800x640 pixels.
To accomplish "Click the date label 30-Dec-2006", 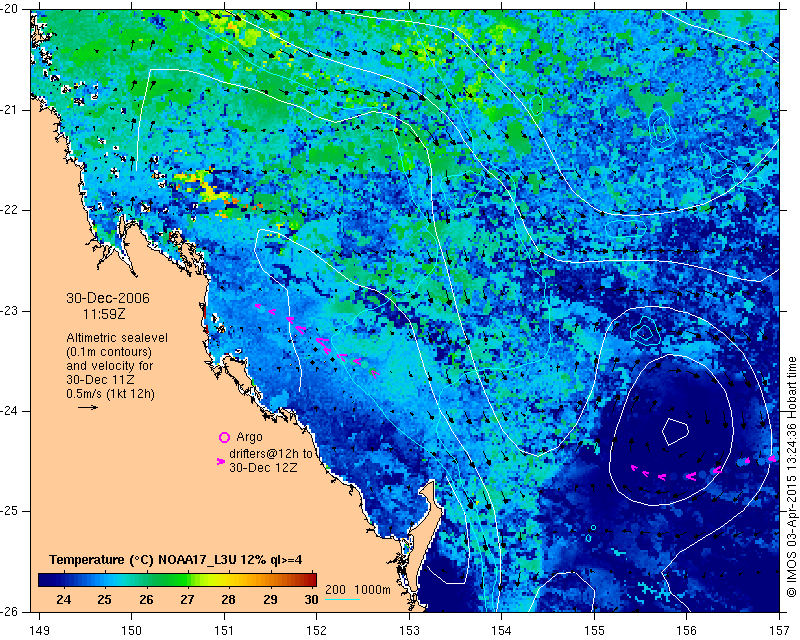I will pos(108,298).
